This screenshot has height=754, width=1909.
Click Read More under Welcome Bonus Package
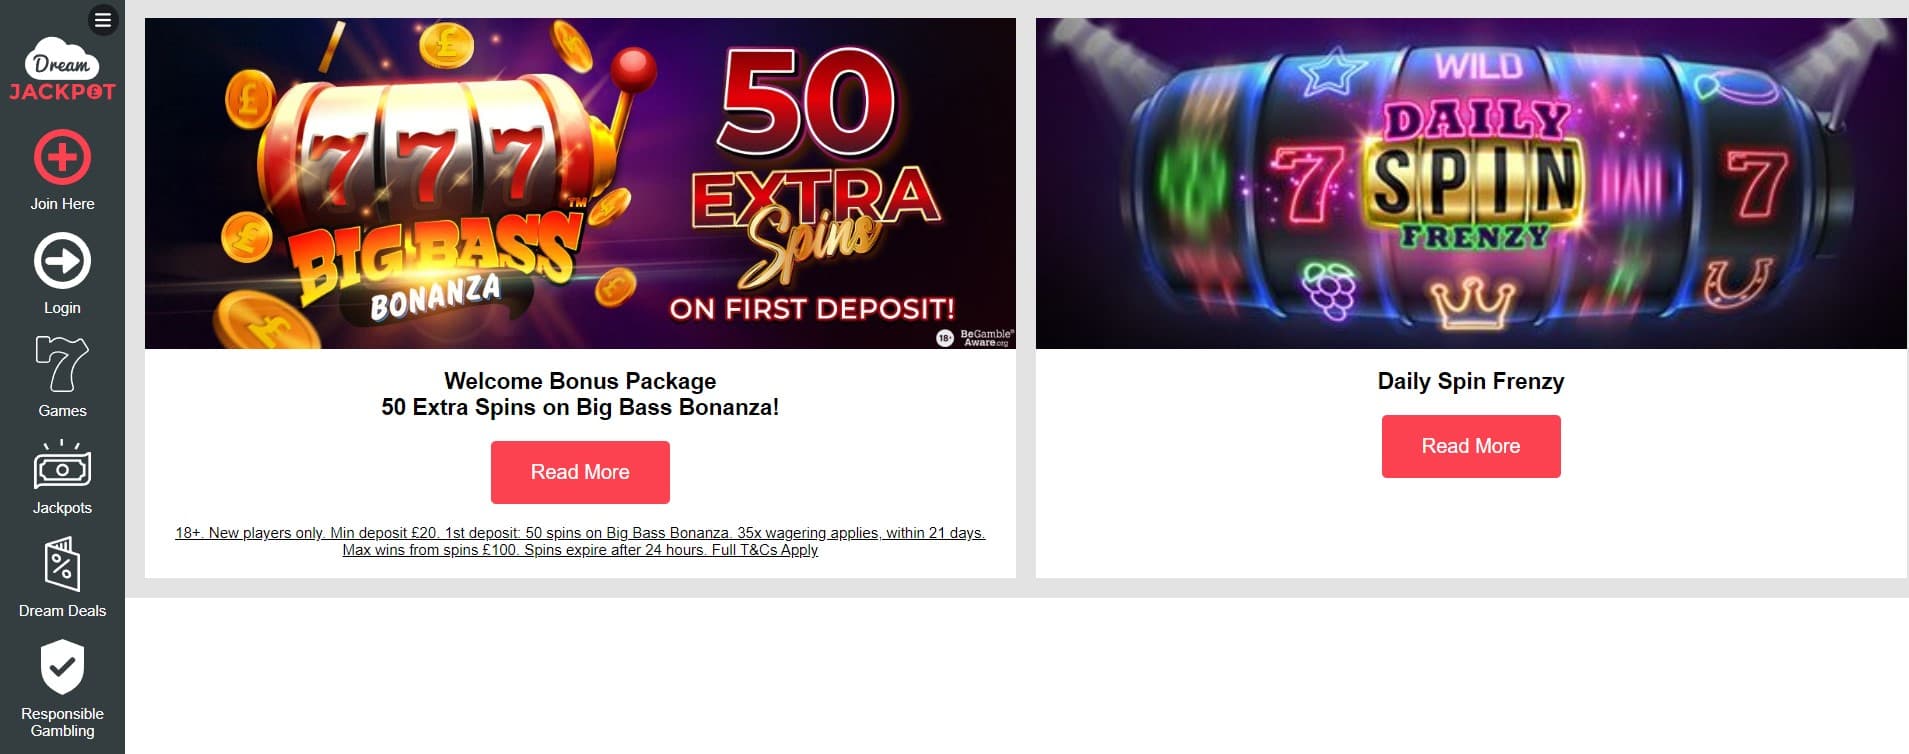click(580, 472)
